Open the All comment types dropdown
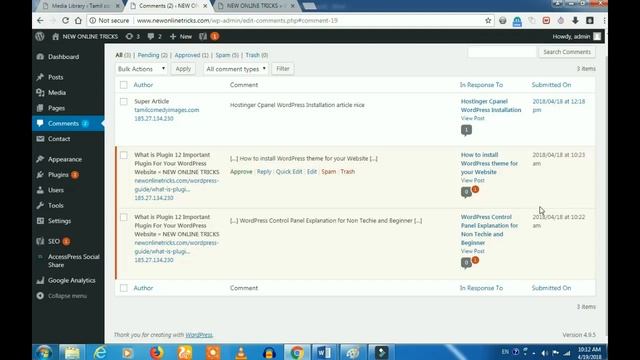Screen dimensions: 640x360 tap(236, 69)
